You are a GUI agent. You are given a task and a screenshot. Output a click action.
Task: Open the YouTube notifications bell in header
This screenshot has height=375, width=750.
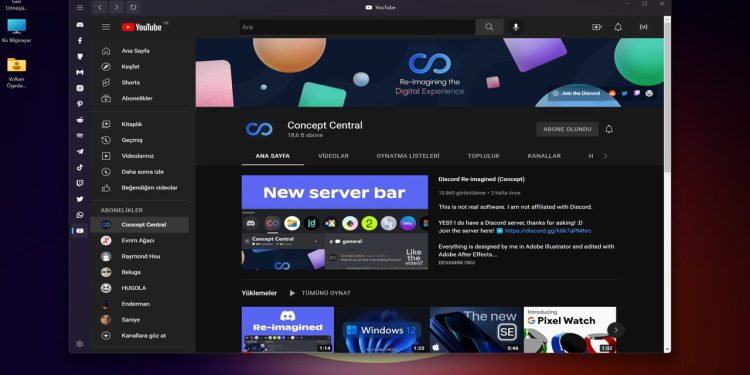pos(618,27)
